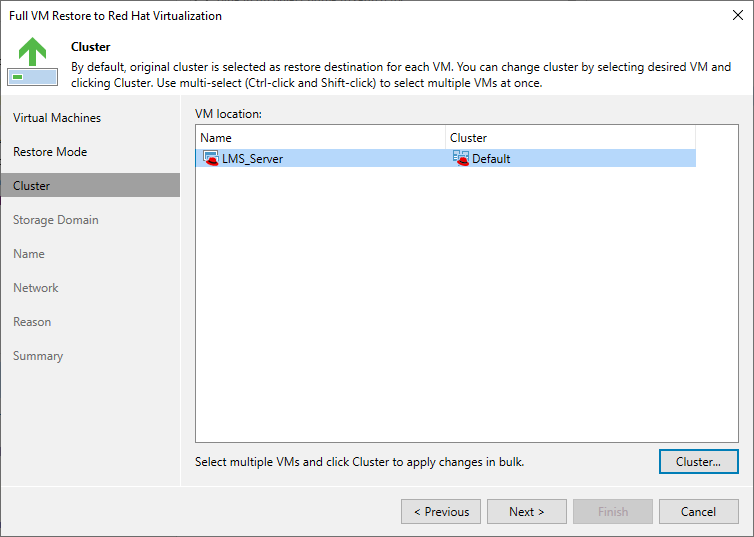Switch to the Restore Mode step
The height and width of the screenshot is (537, 754).
point(50,152)
